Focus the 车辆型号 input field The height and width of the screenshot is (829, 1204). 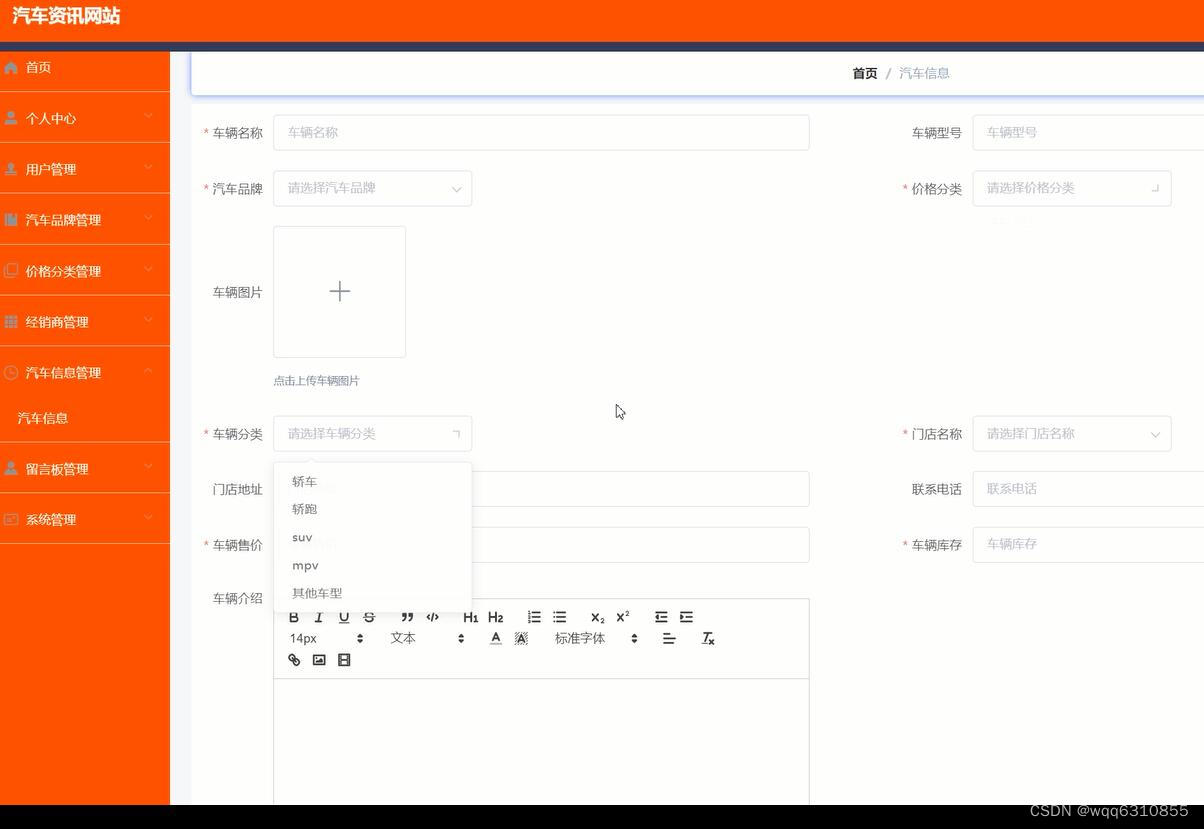click(1088, 132)
